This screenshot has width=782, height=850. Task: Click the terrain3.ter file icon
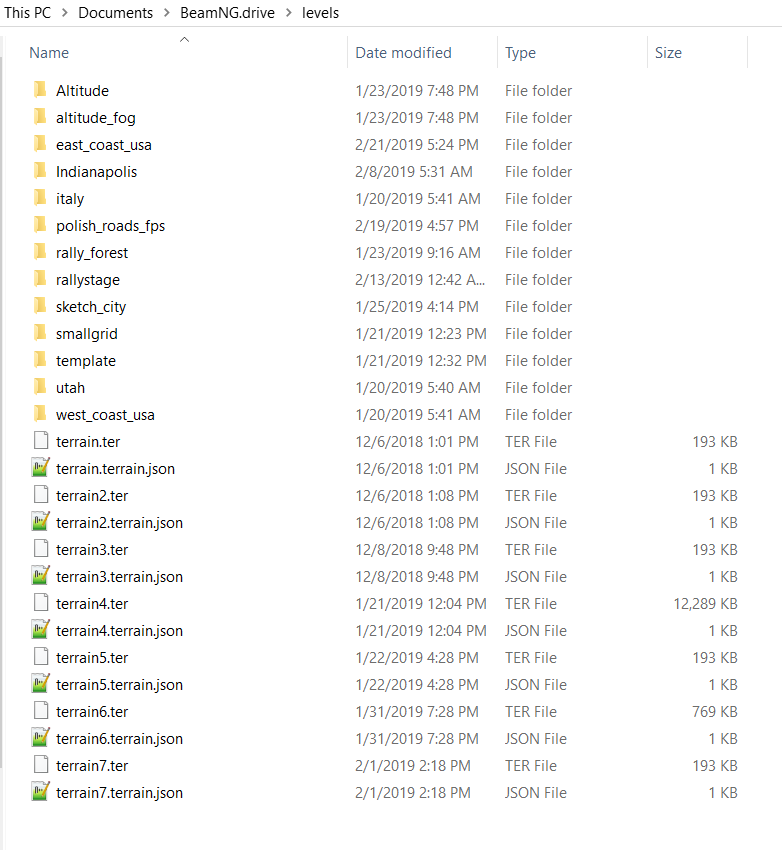(41, 549)
